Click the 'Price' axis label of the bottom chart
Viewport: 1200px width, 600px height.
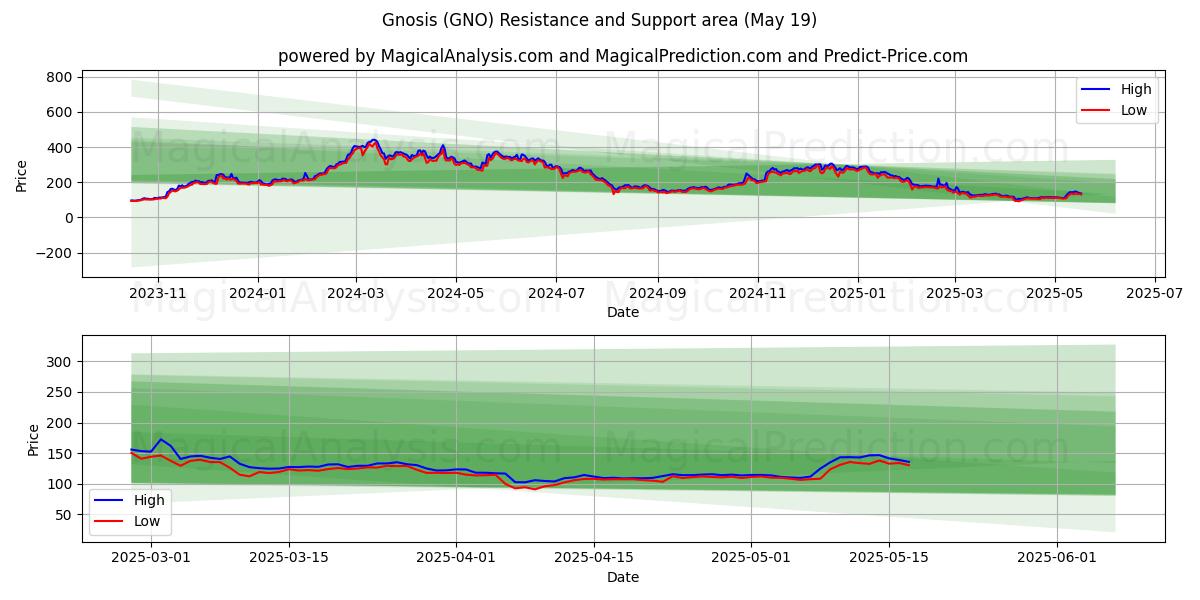(34, 440)
